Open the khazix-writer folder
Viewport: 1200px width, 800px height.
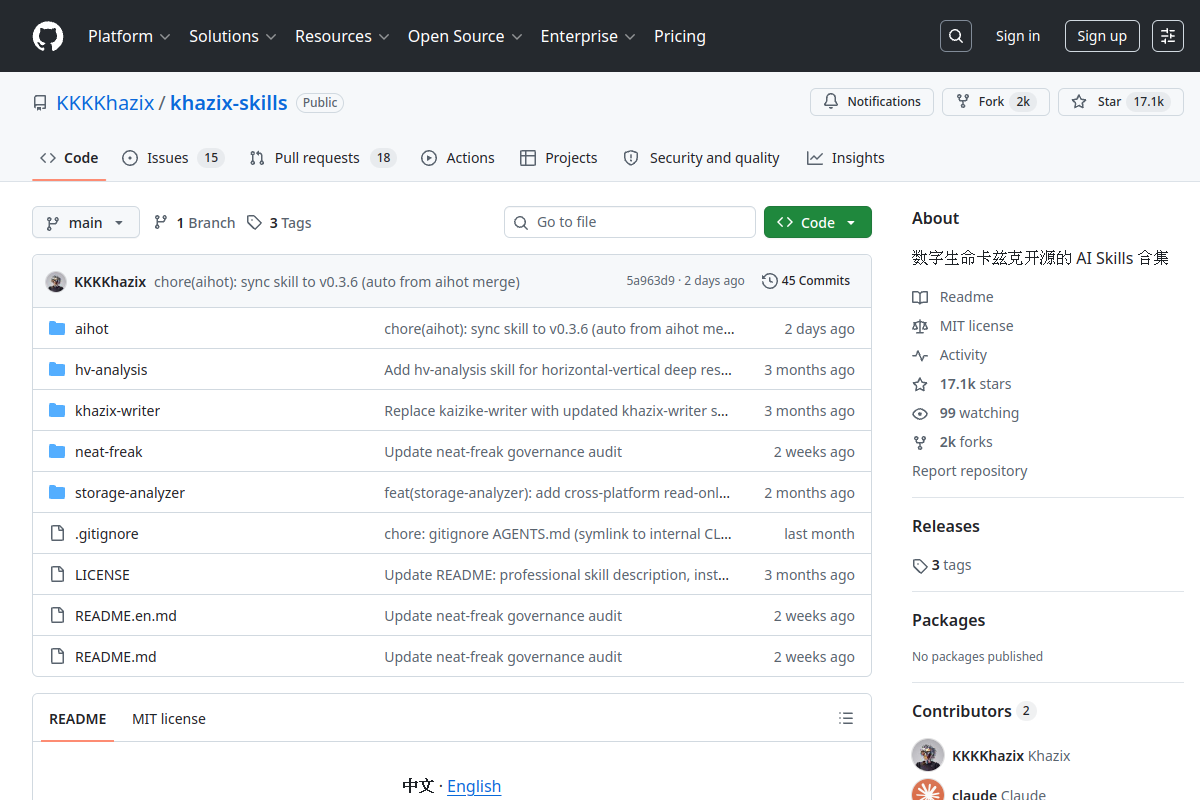pyautogui.click(x=117, y=411)
